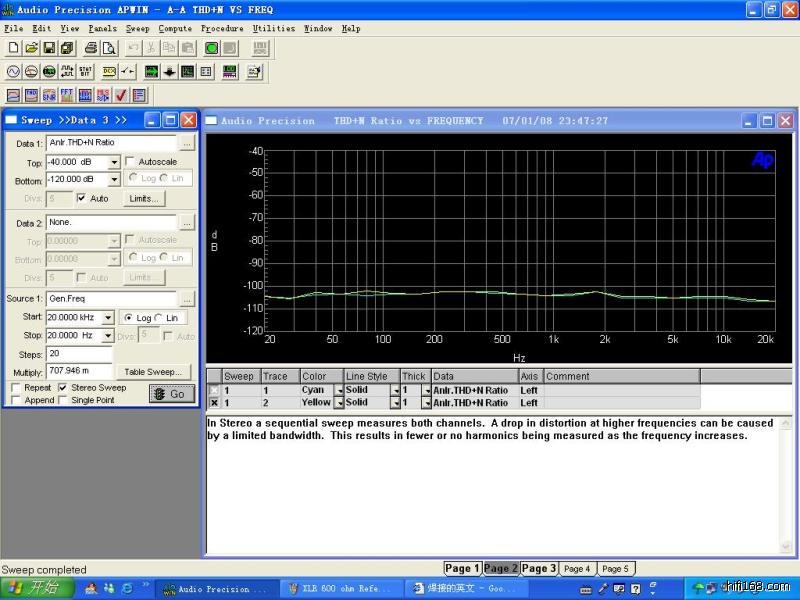
Task: Click the Print Preview toolbar icon
Action: coord(108,48)
